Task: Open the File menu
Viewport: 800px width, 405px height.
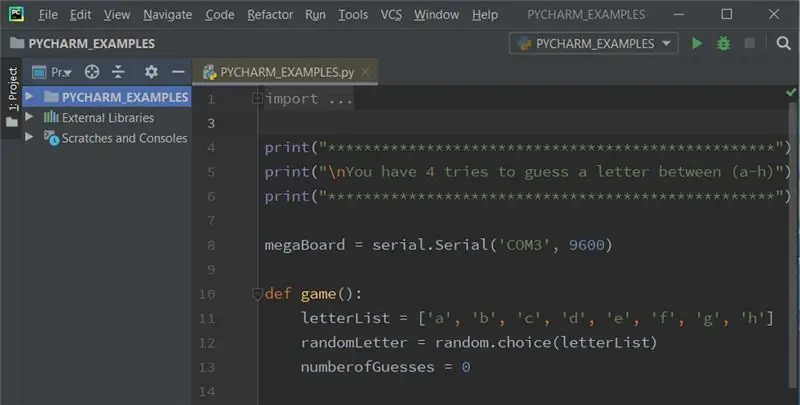Action: click(48, 15)
